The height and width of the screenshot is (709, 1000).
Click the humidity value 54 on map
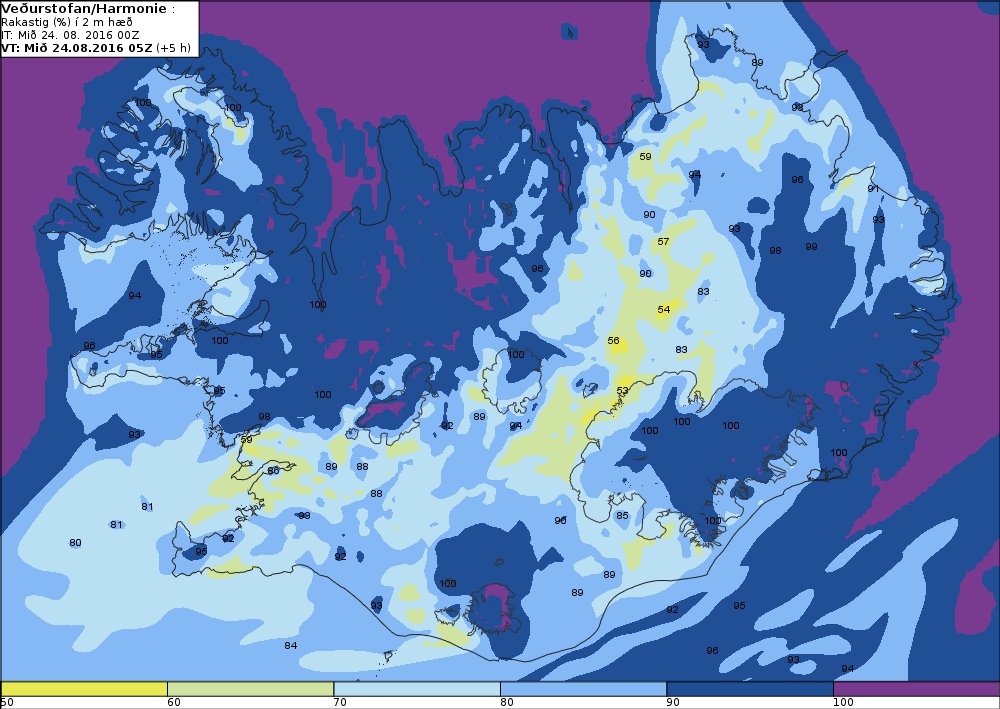coord(664,309)
